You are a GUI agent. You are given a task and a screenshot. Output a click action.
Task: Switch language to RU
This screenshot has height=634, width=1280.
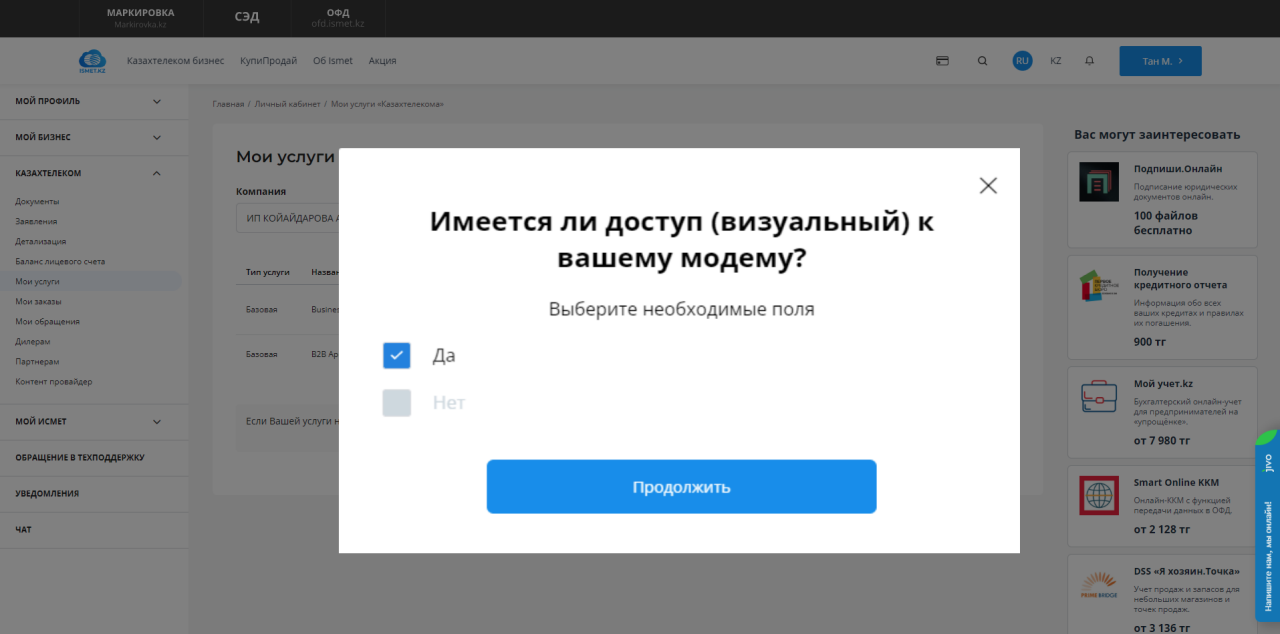coord(1022,61)
